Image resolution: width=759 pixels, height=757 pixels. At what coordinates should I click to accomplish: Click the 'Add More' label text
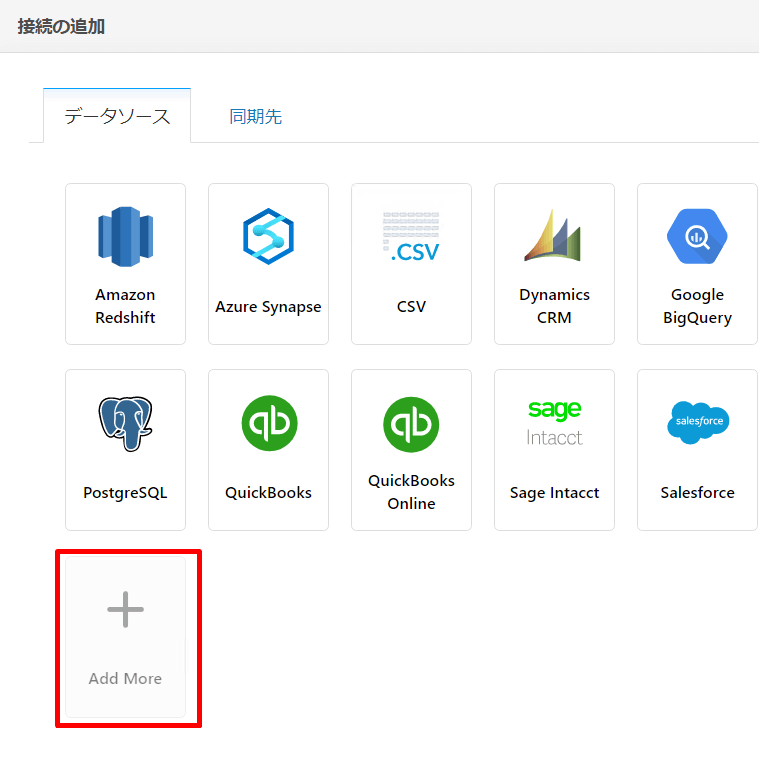(x=125, y=679)
